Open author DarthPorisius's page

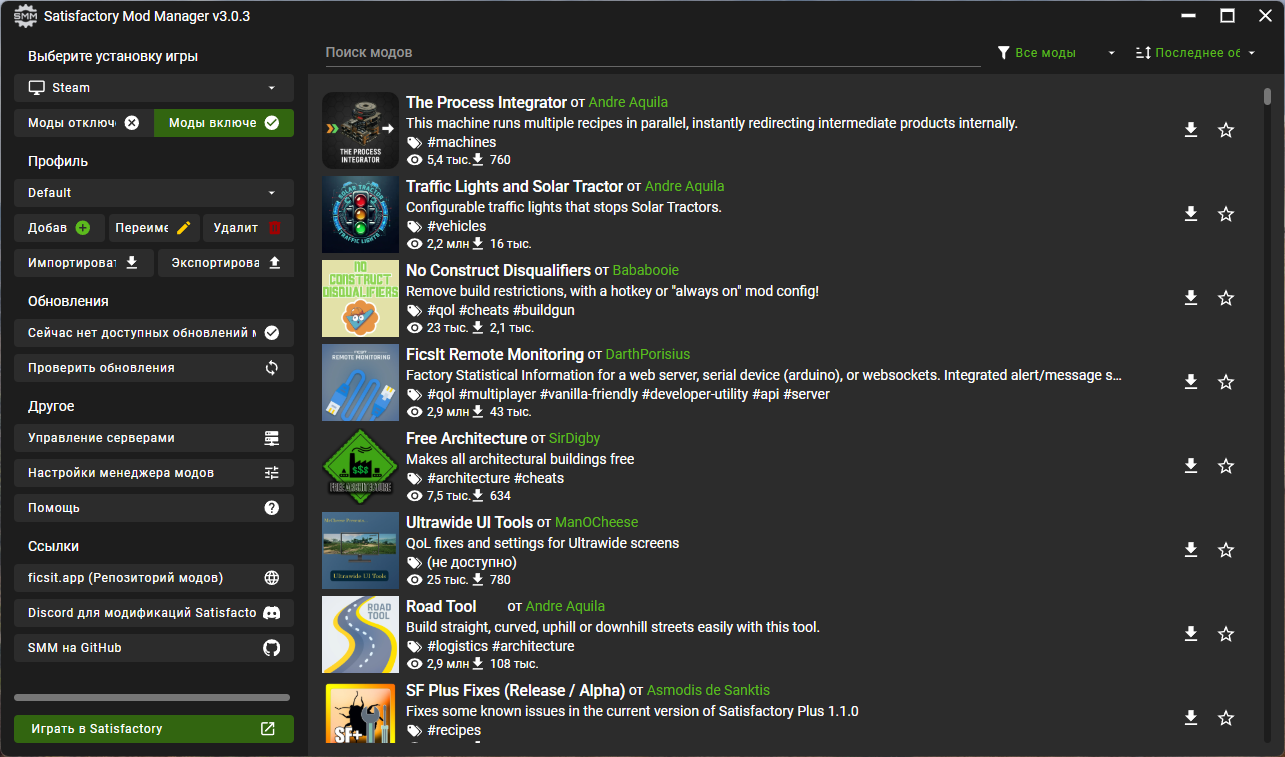tap(648, 354)
